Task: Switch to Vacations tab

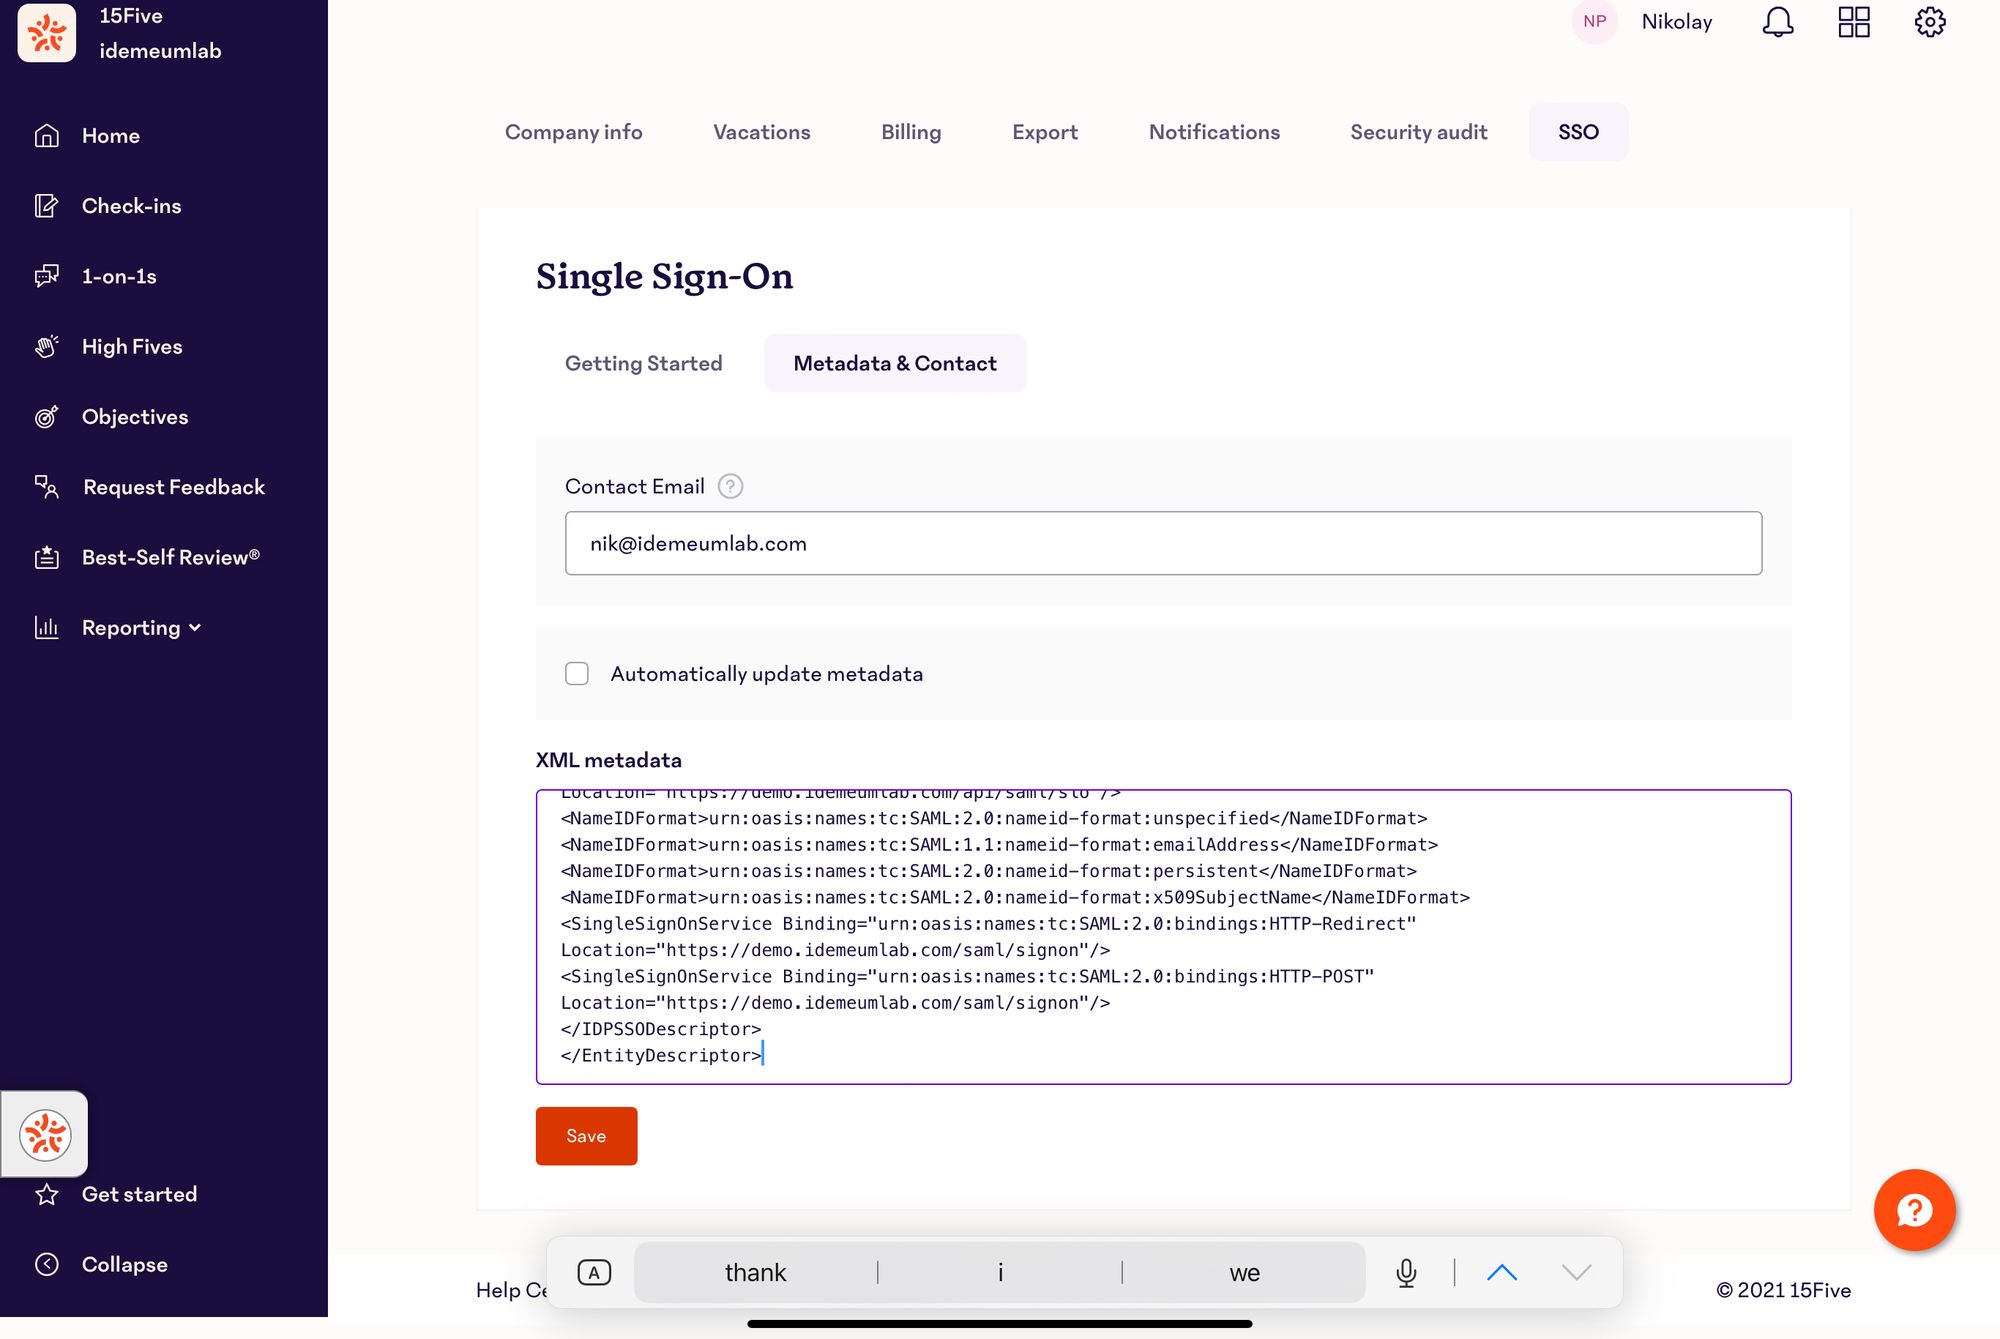Action: click(762, 132)
